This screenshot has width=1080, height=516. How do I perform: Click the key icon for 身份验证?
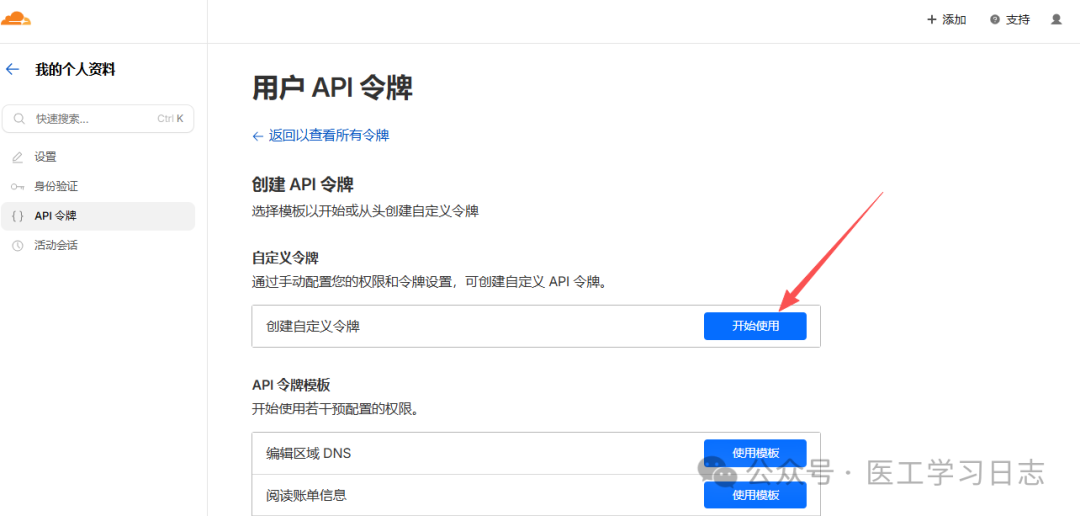(x=17, y=186)
